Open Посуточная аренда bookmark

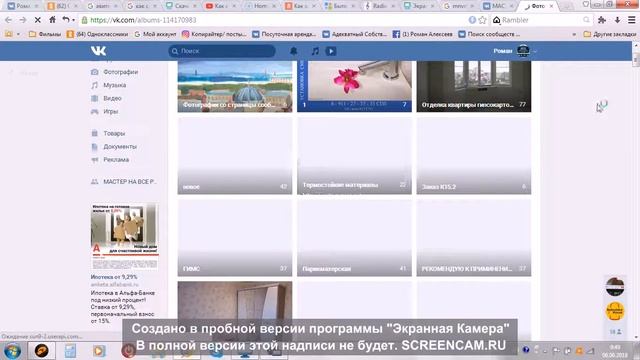[x=284, y=34]
